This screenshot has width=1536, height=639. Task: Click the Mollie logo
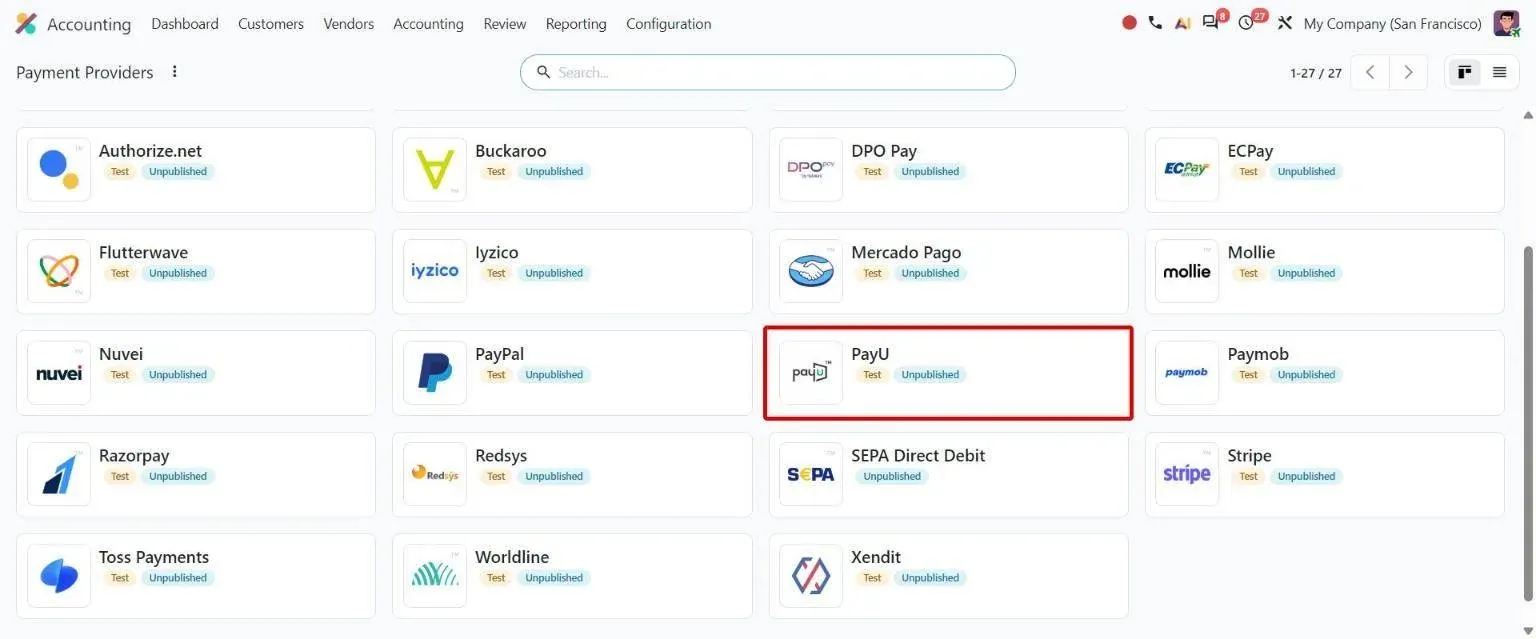1187,271
